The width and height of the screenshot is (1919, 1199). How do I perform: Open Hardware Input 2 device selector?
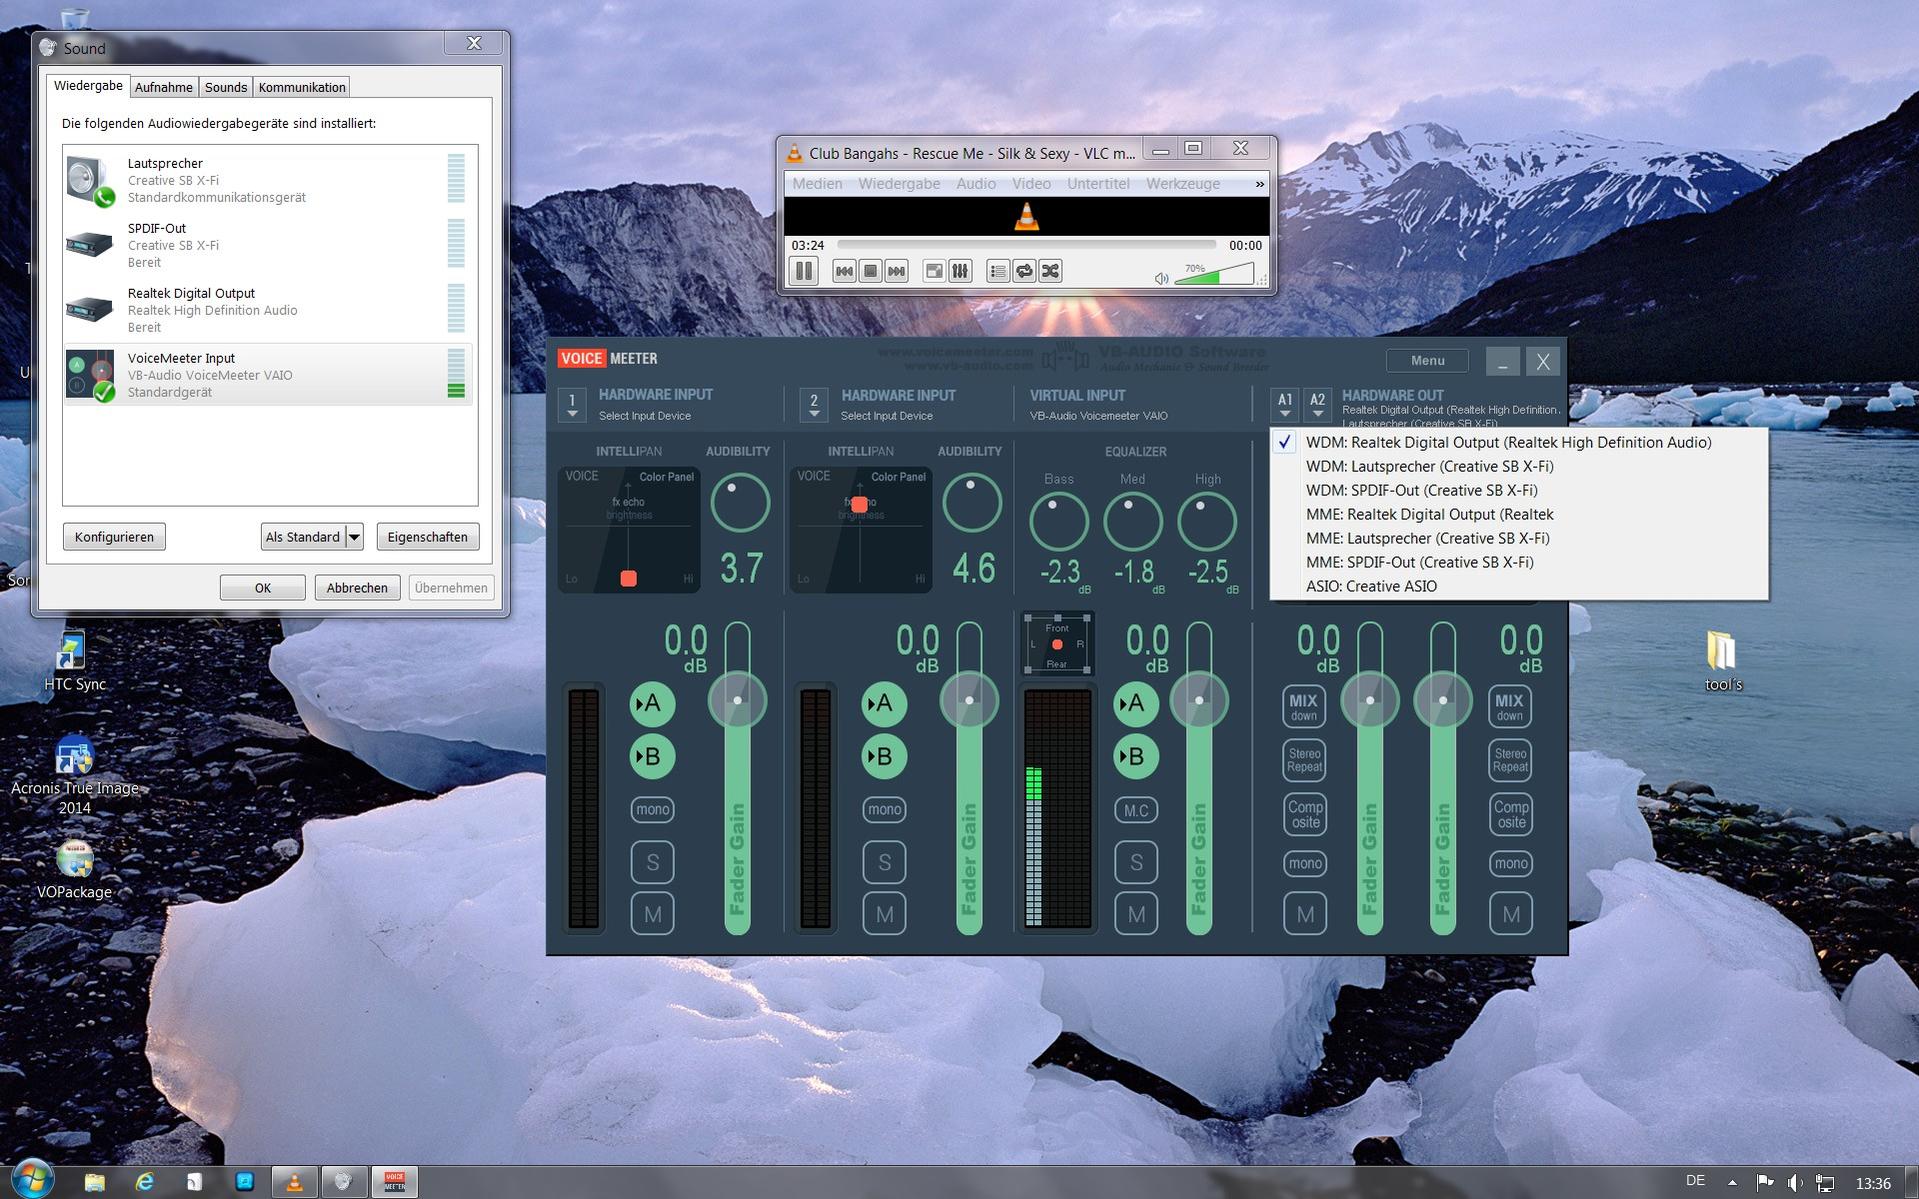(x=814, y=404)
